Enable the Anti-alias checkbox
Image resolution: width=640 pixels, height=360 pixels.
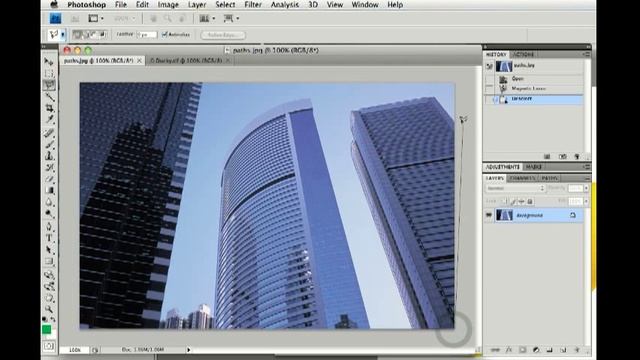164,35
